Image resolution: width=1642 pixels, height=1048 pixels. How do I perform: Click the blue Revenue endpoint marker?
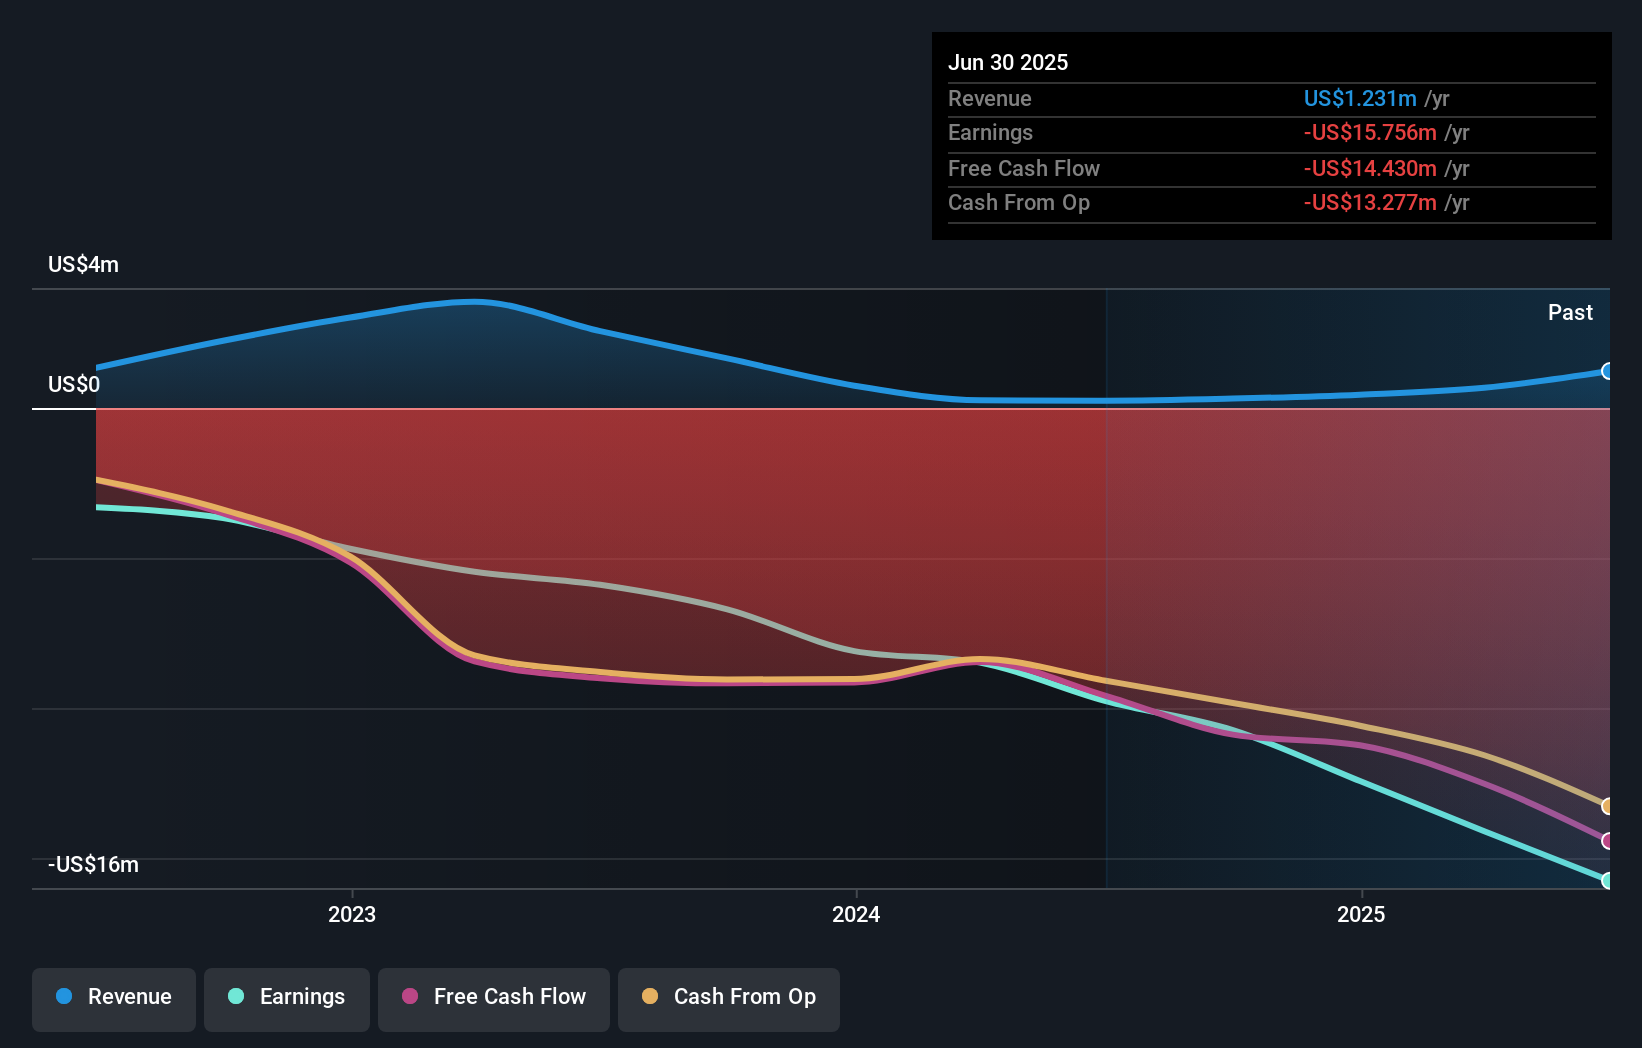click(x=1607, y=371)
